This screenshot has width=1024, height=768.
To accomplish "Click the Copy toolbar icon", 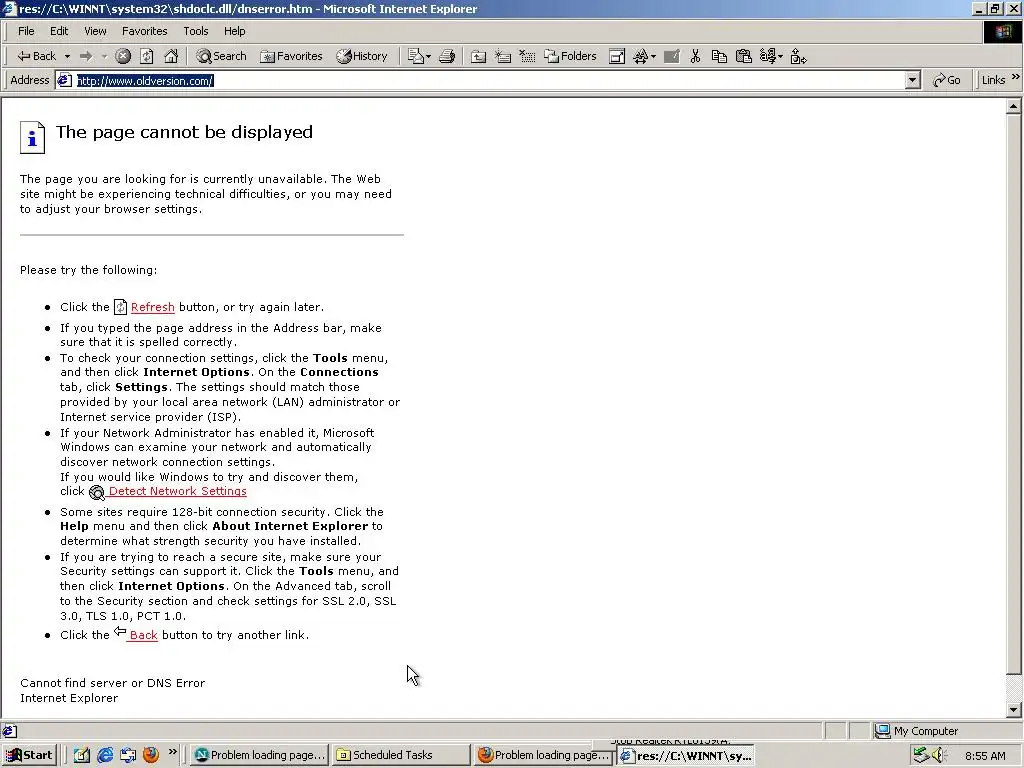I will coord(719,56).
